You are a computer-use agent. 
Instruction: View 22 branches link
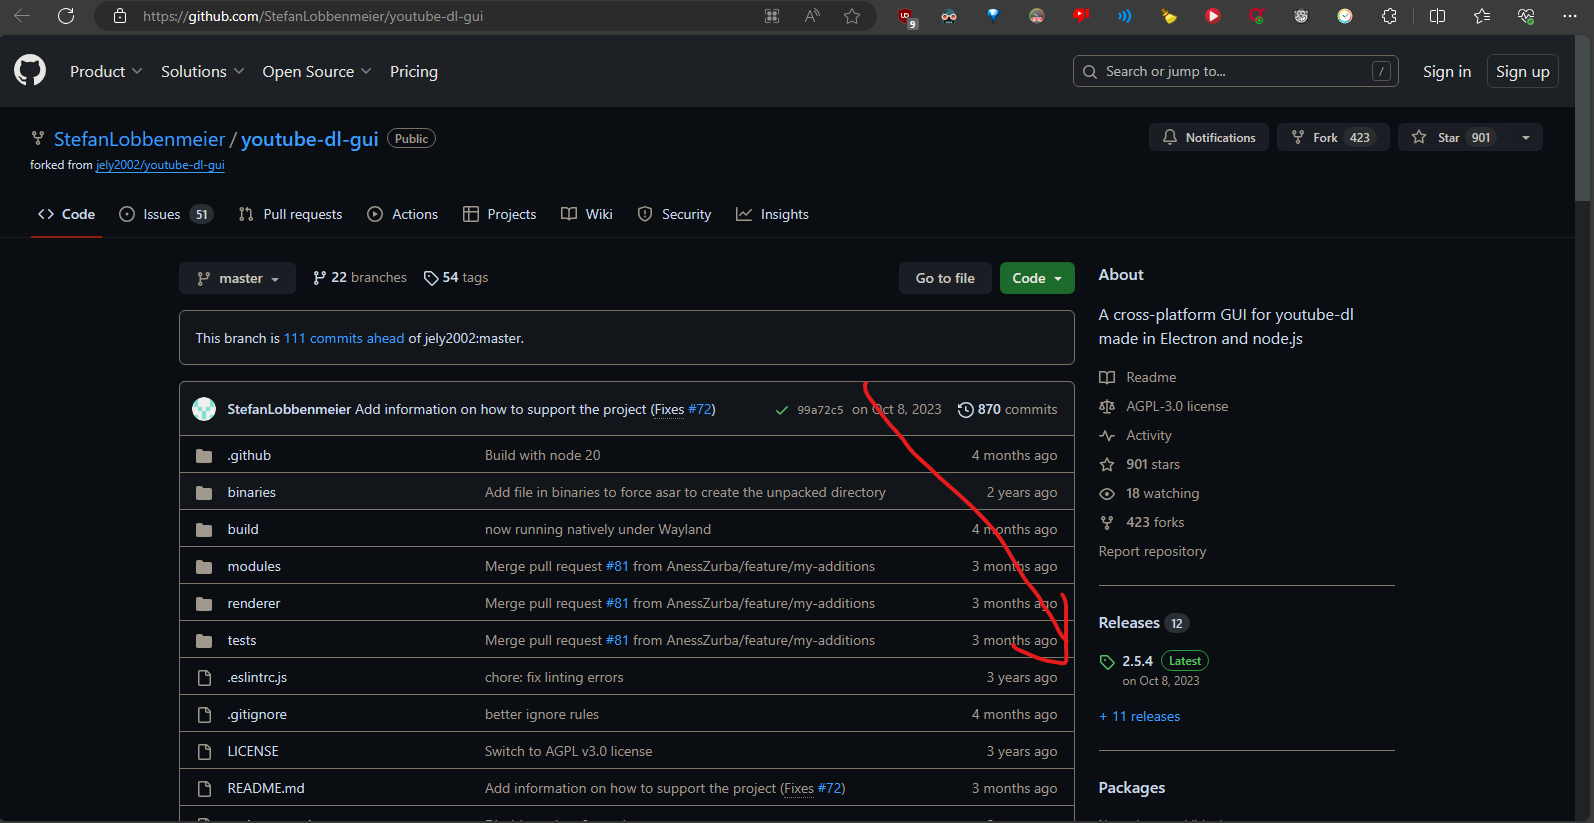(360, 277)
